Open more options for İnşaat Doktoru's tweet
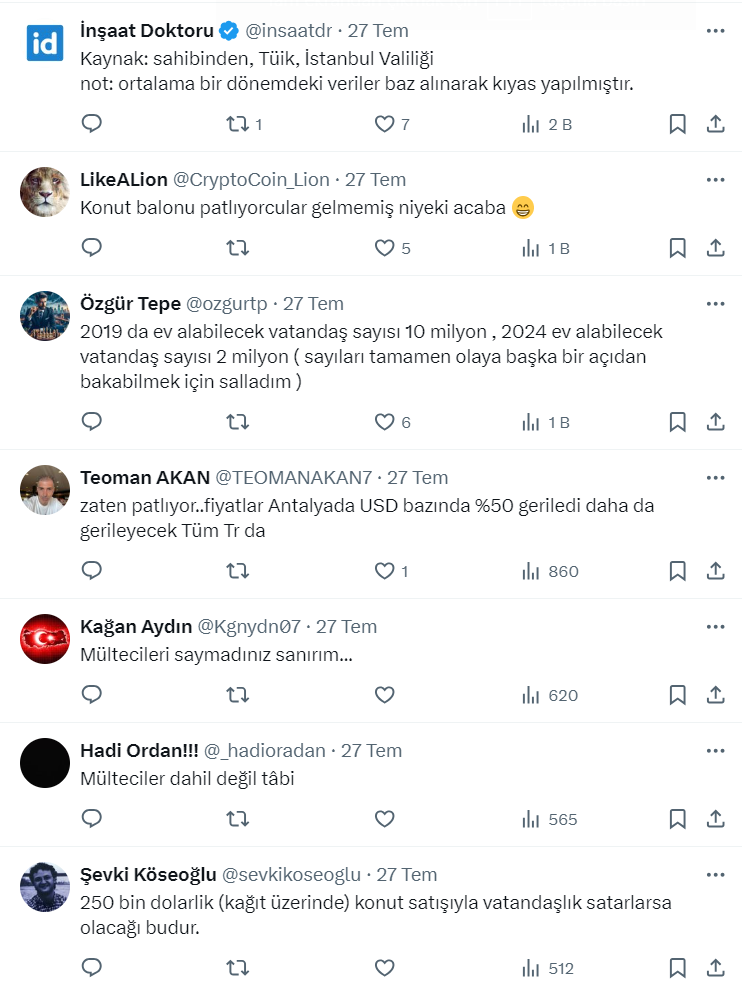The image size is (742, 992). click(715, 31)
